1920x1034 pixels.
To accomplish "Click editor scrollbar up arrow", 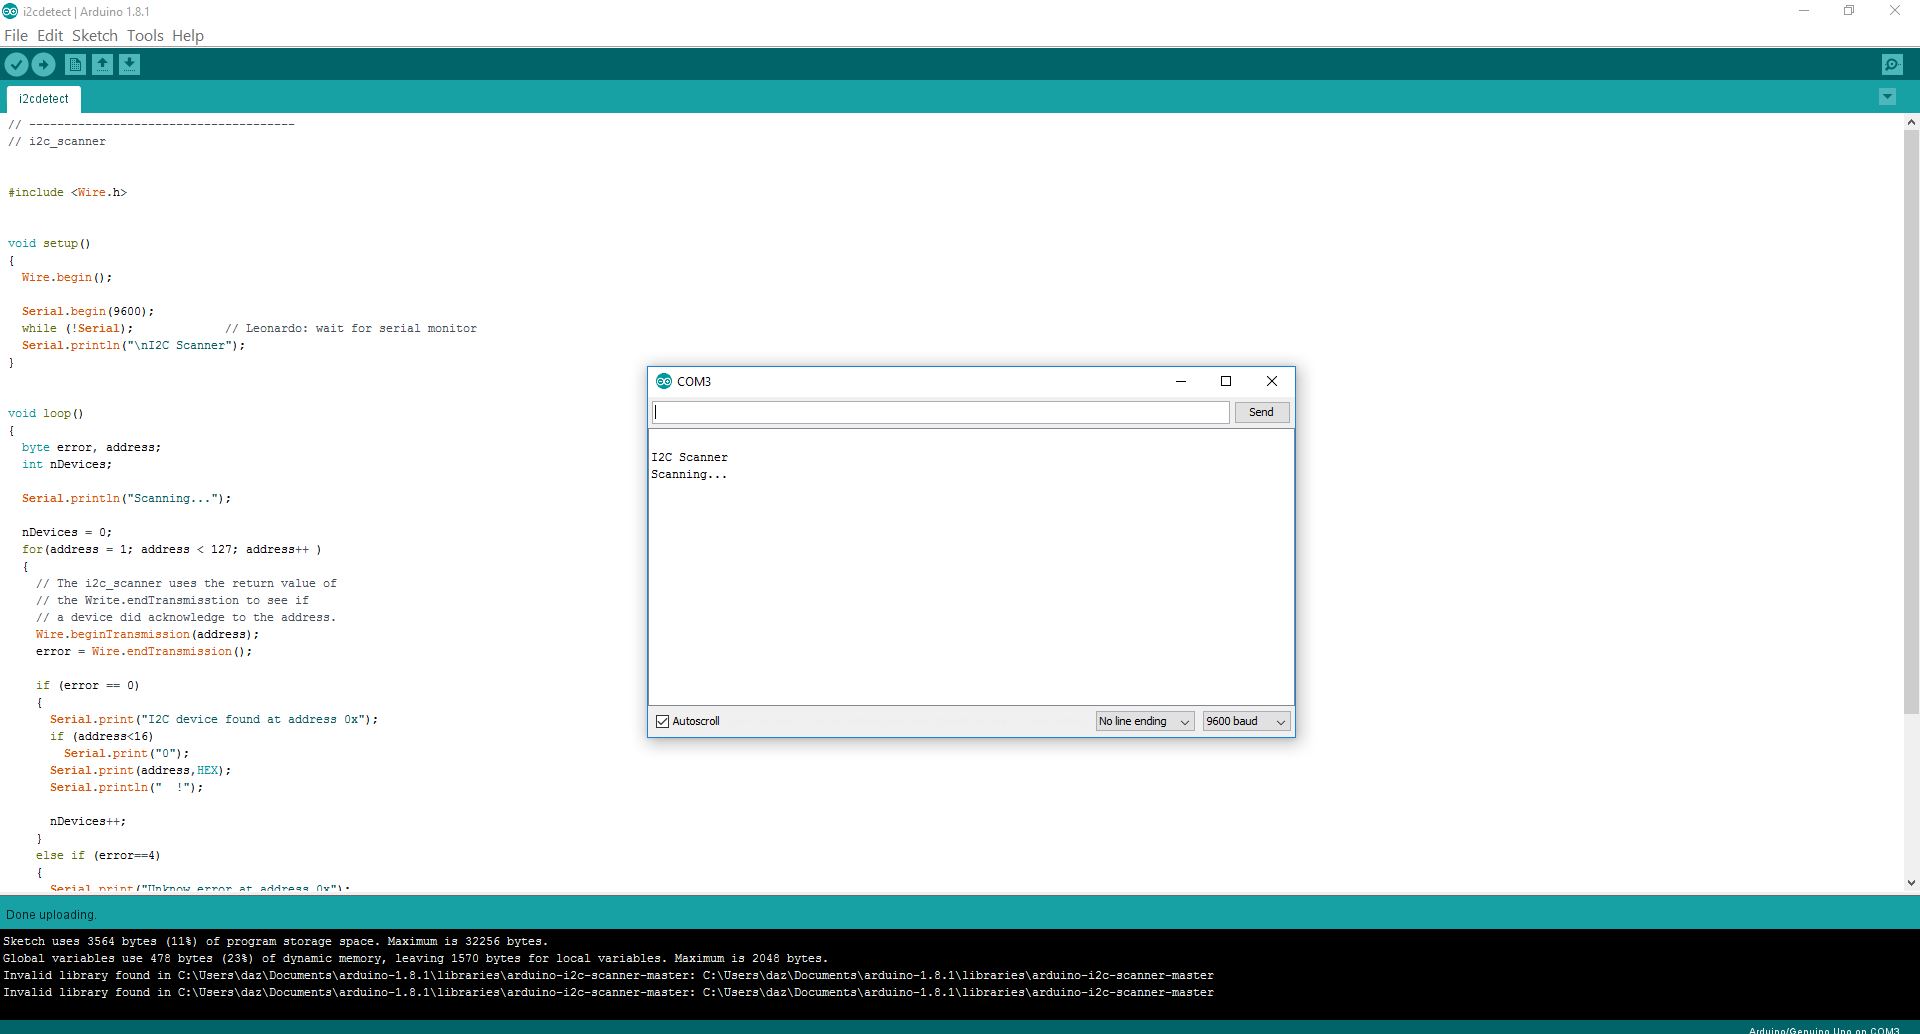I will tap(1911, 122).
